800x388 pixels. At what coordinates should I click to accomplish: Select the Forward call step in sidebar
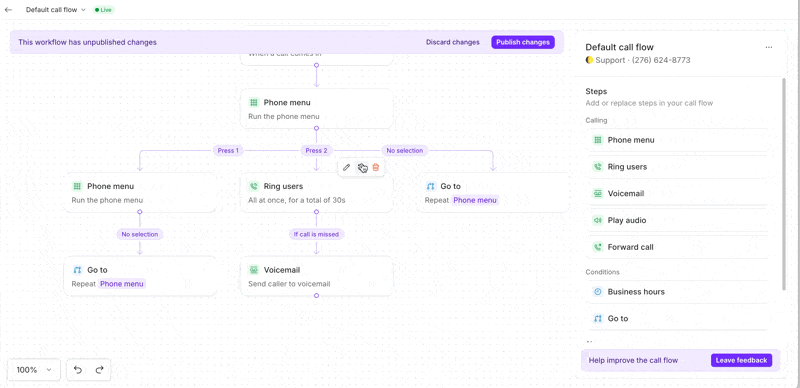click(x=677, y=247)
